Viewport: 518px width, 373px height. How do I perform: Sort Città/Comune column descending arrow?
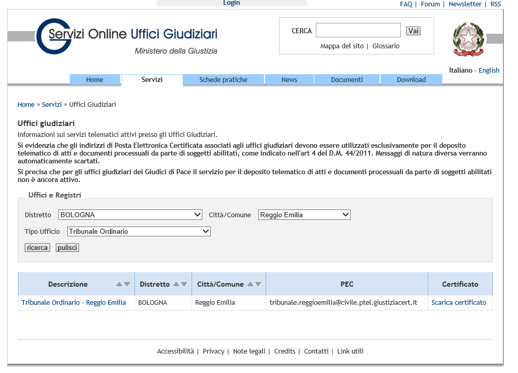[258, 284]
